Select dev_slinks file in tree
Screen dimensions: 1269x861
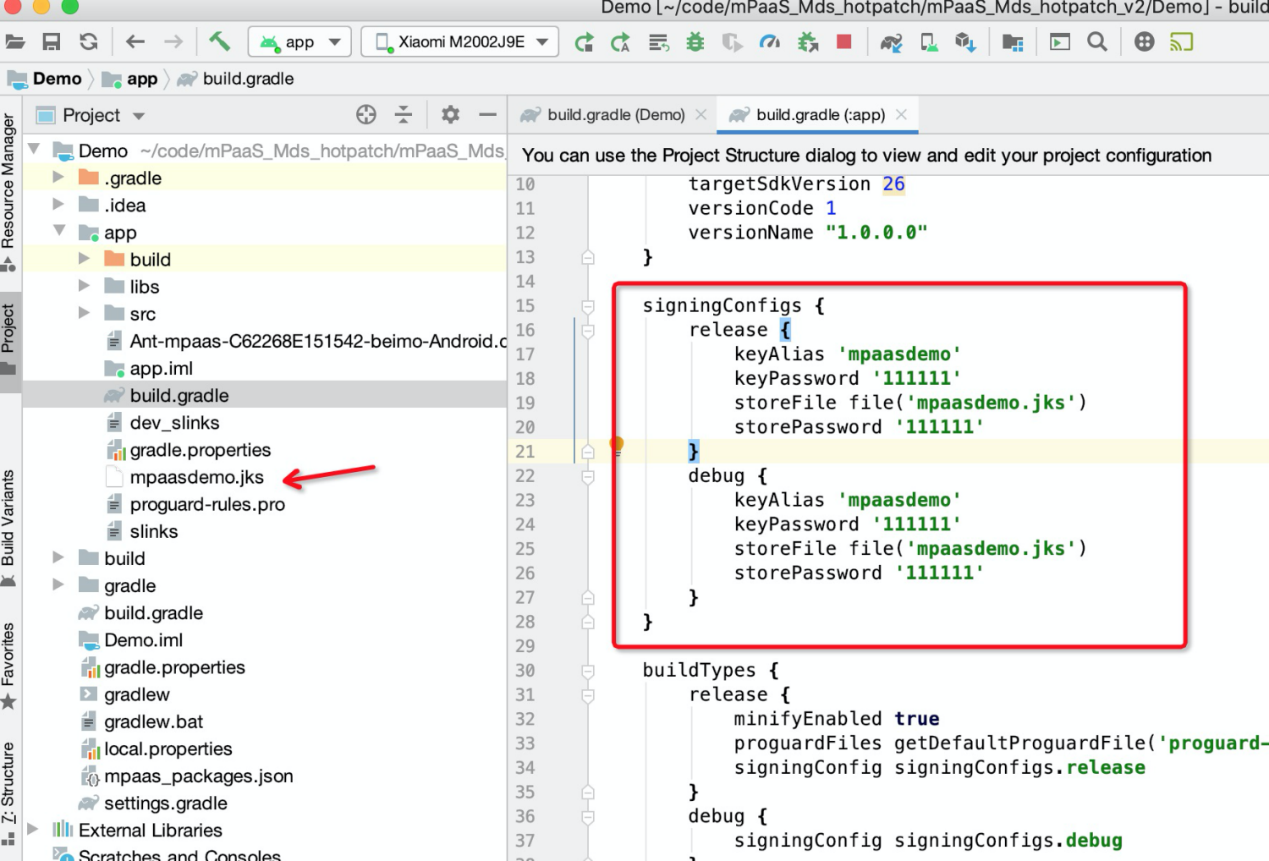[174, 423]
